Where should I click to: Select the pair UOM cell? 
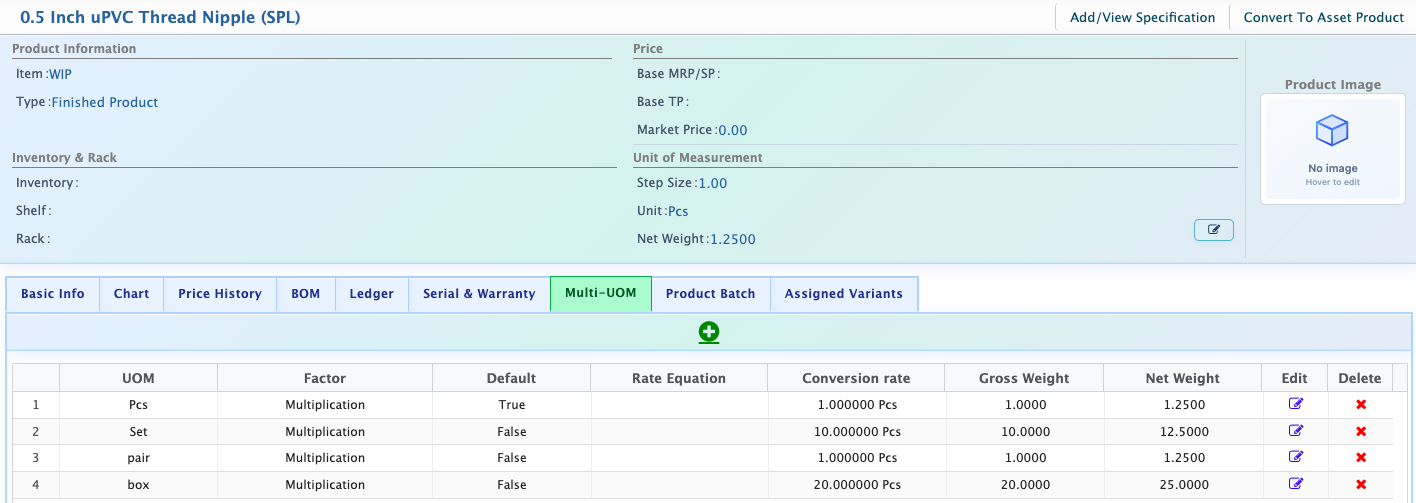(x=138, y=458)
